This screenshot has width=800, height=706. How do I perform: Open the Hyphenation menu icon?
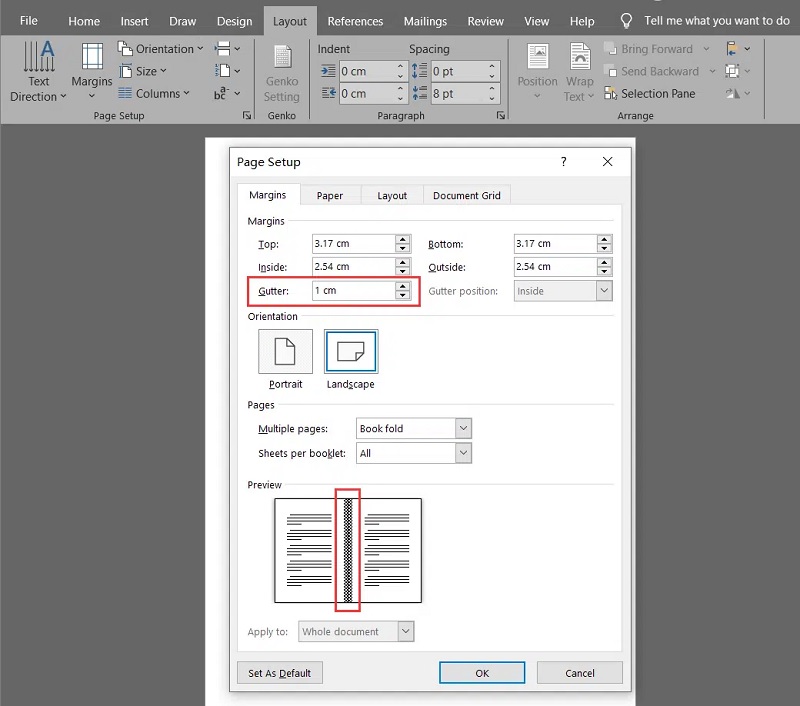click(x=227, y=93)
